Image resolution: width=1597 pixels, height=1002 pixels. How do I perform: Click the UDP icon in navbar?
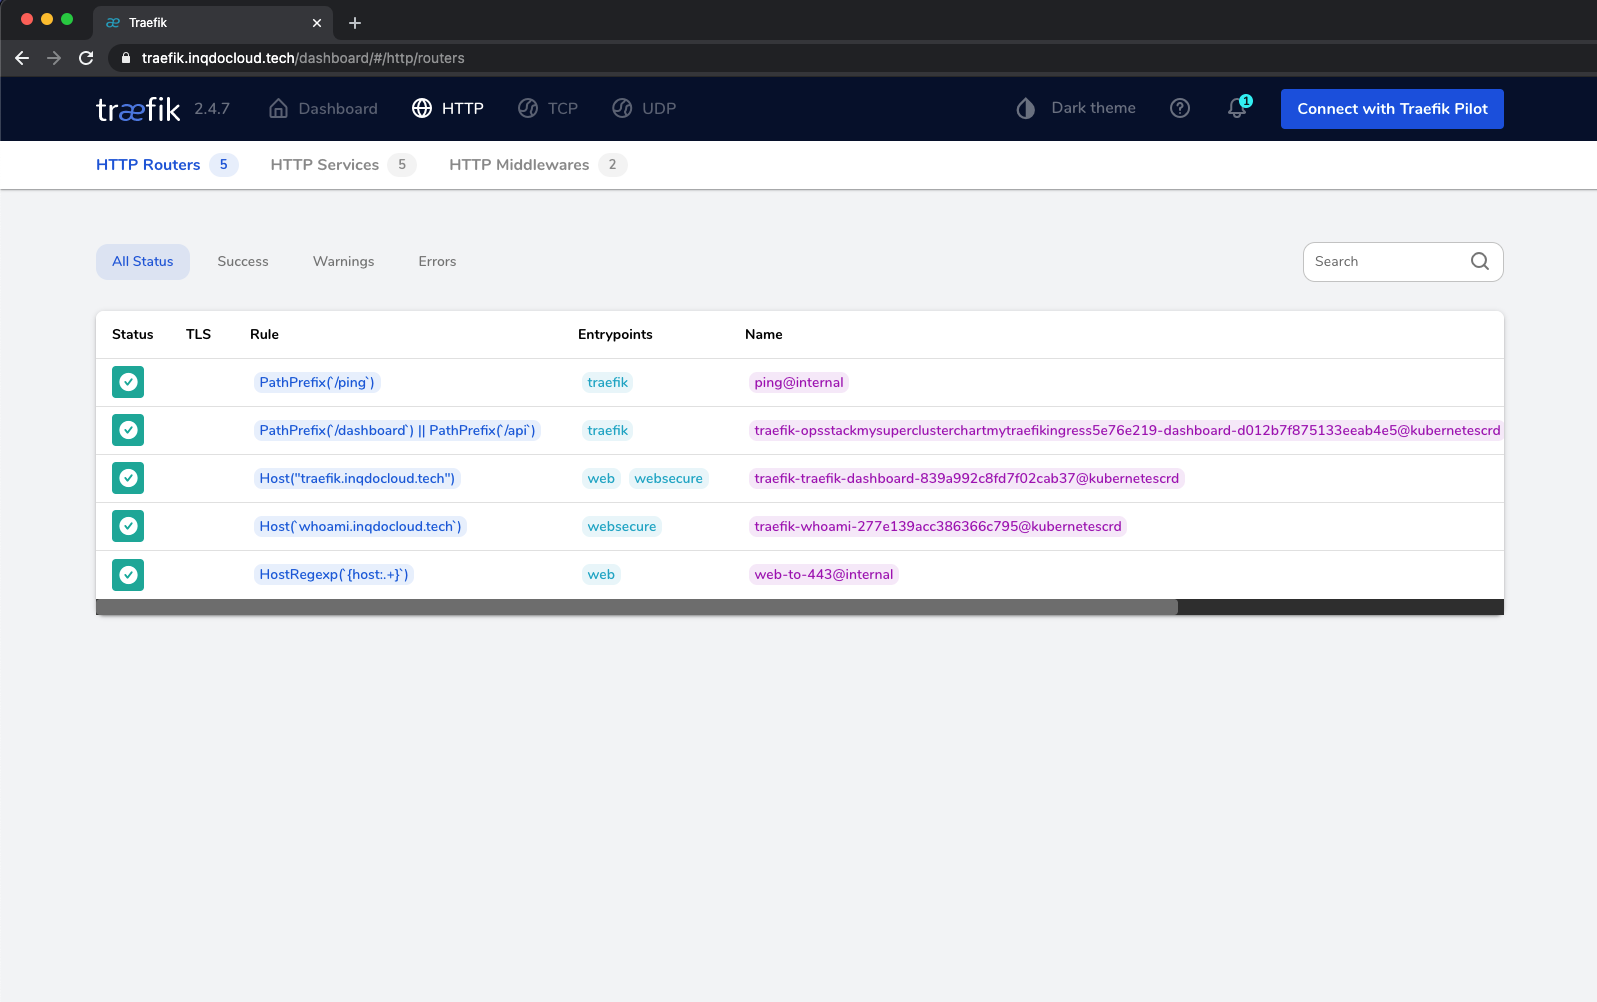[622, 108]
